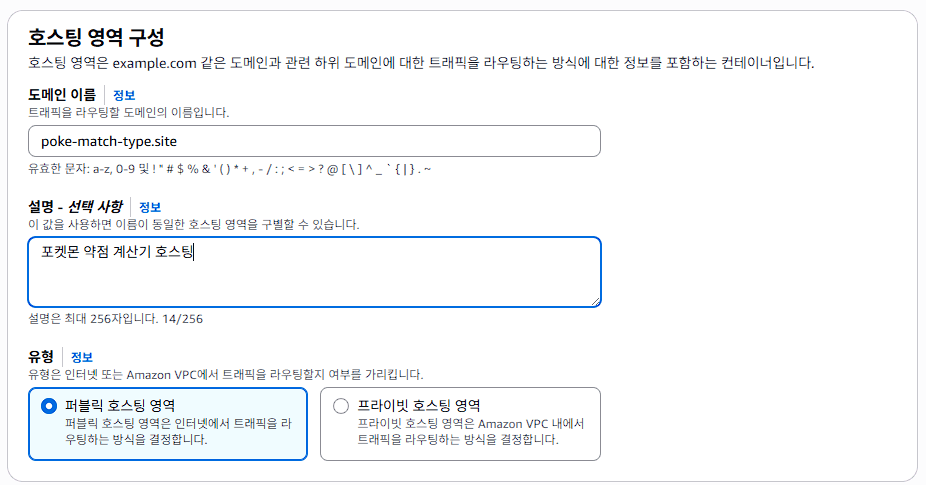
Task: Click the 퍼블릭 tile 인터넷 트래픽 description text
Action: pos(178,432)
